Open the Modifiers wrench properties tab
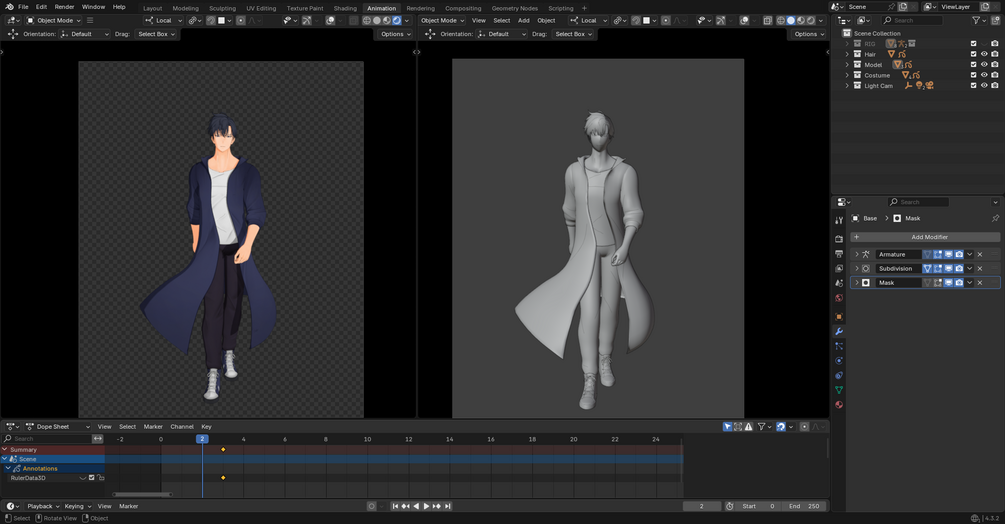 tap(838, 331)
